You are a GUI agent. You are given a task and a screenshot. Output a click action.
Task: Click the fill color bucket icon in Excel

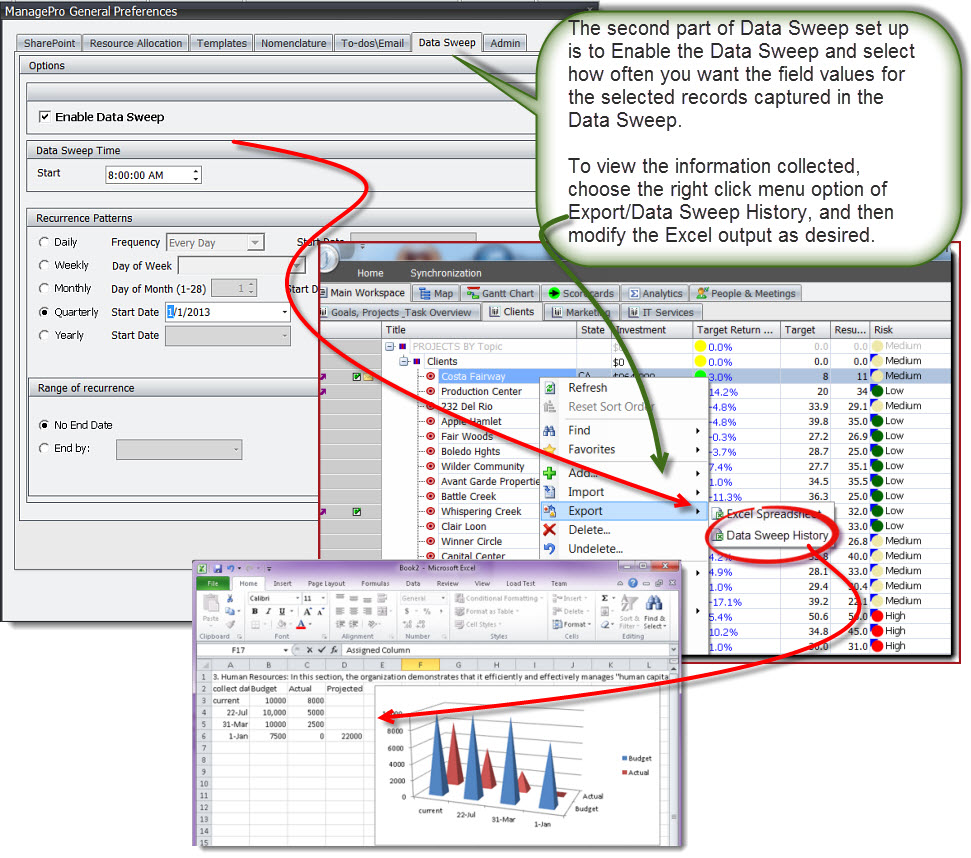click(282, 625)
